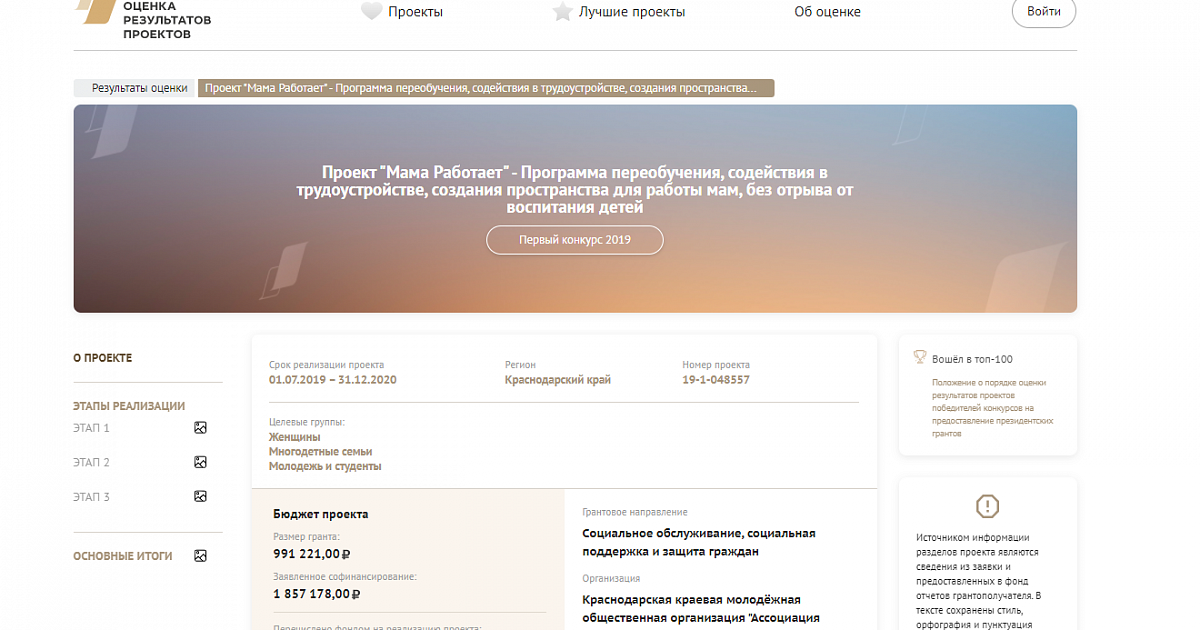The height and width of the screenshot is (630, 1200).
Task: Click the heart icon beside Проекты
Action: coord(371,12)
